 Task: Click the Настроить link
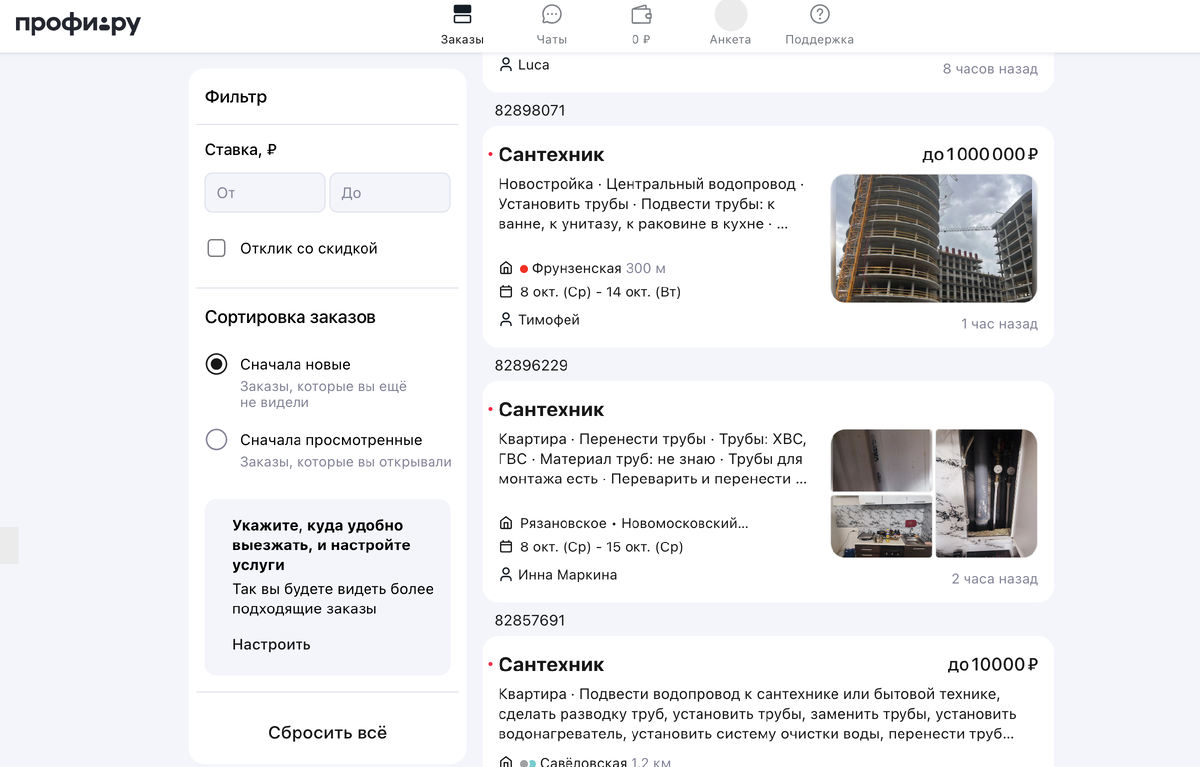pos(271,644)
